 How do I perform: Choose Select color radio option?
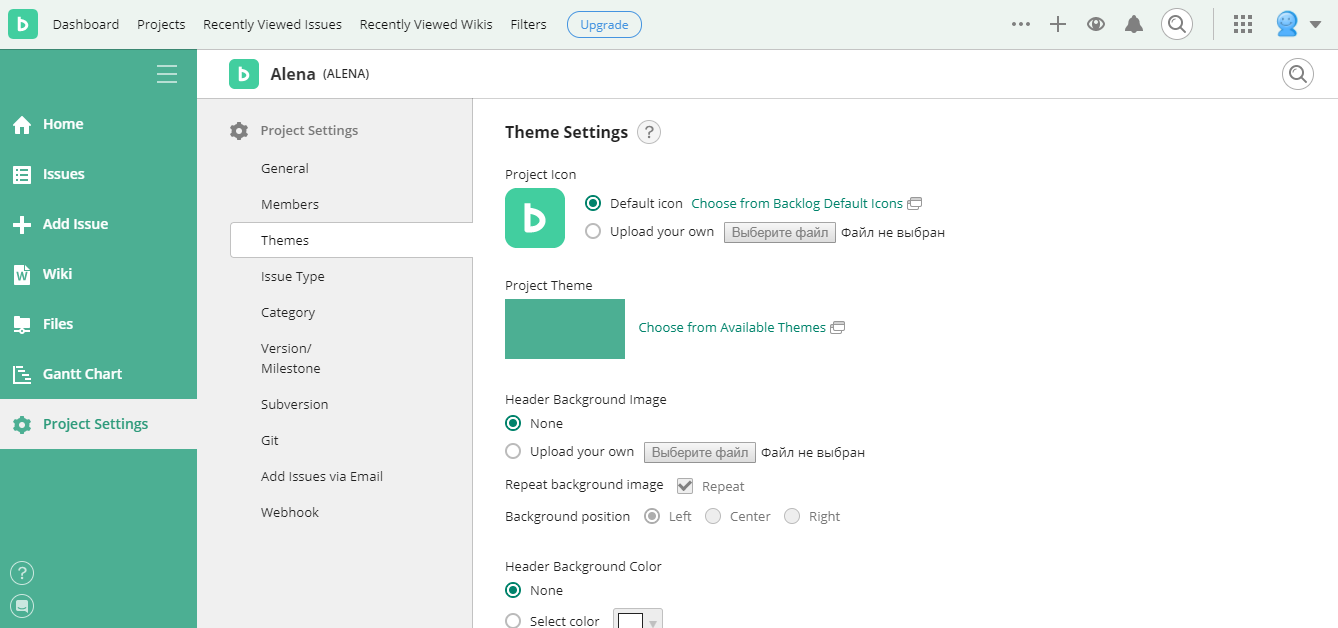pyautogui.click(x=513, y=620)
